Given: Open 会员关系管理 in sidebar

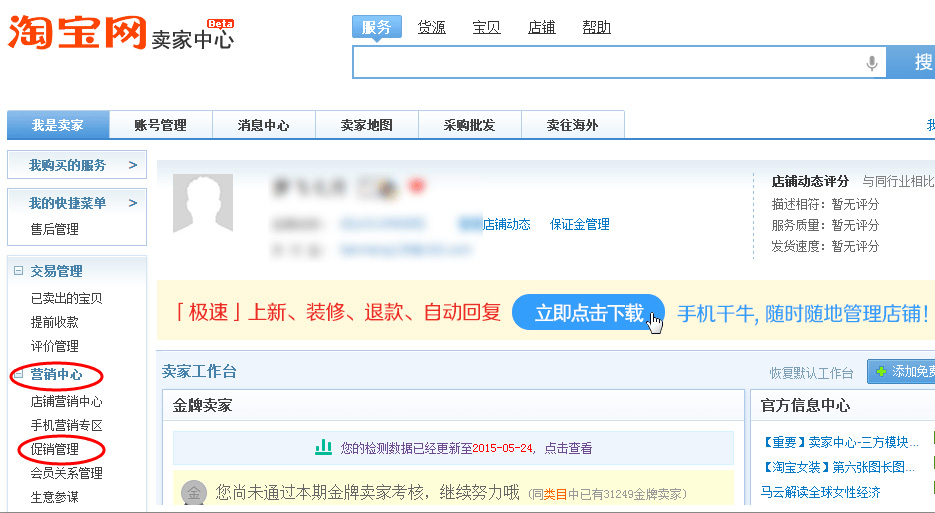Looking at the screenshot, I should click(67, 473).
